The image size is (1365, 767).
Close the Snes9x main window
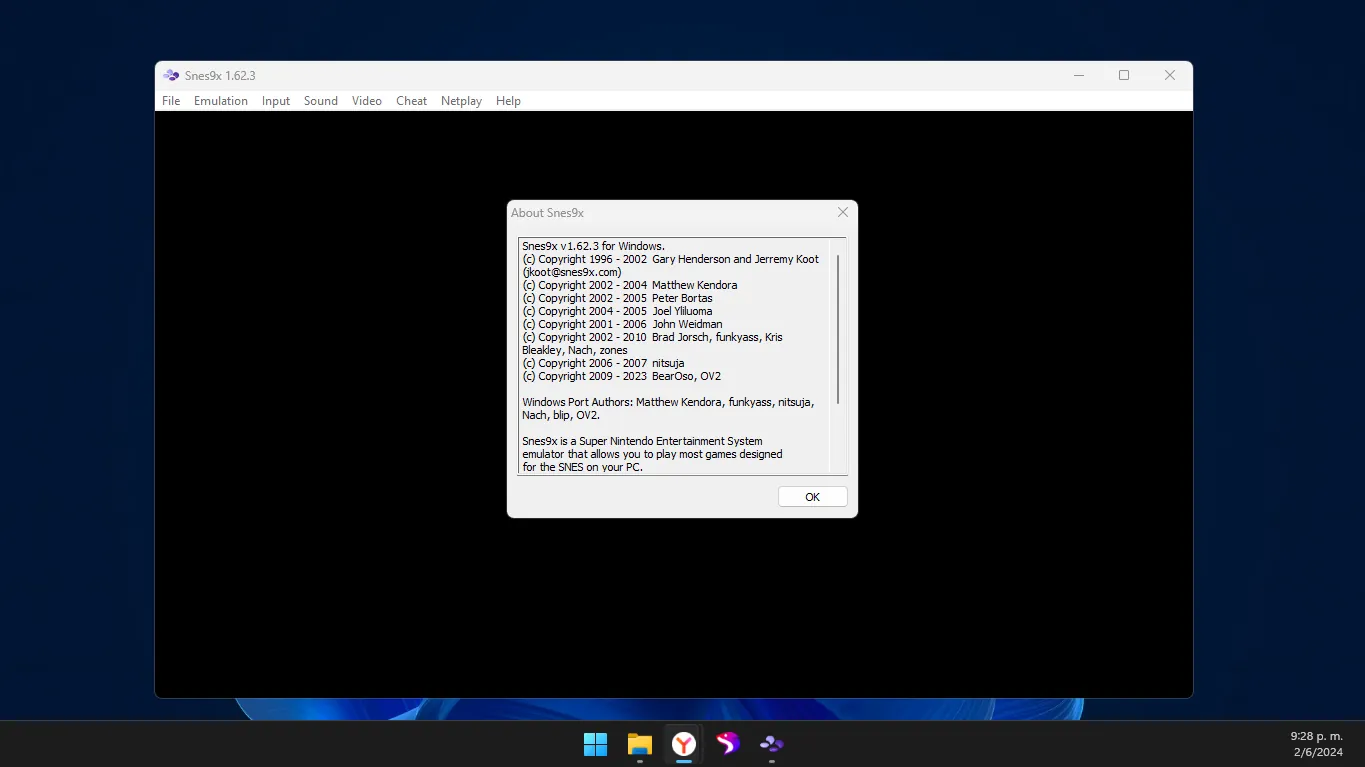1169,75
